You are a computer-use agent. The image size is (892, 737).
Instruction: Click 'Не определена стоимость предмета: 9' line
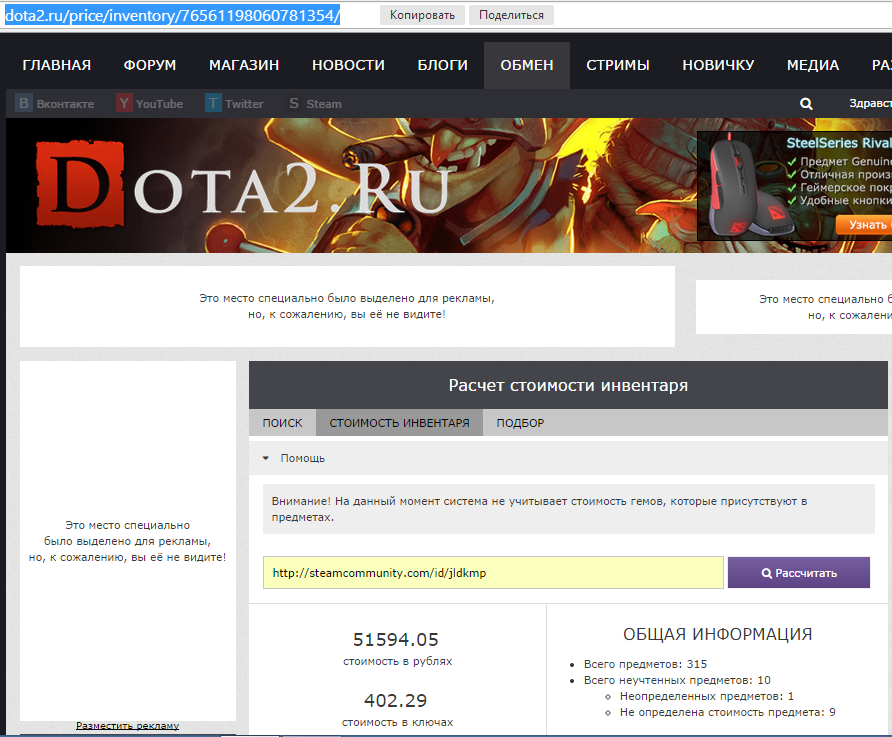coord(728,712)
